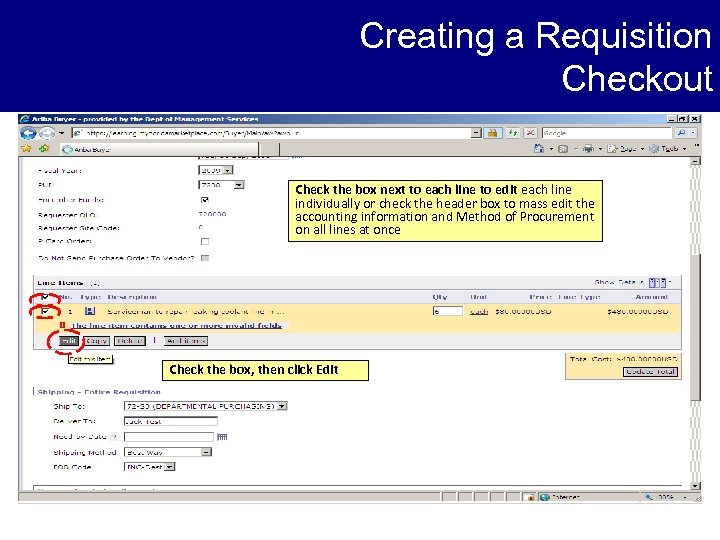Toggle checkbox for line item 1
Screen dimensions: 720x540
click(45, 312)
